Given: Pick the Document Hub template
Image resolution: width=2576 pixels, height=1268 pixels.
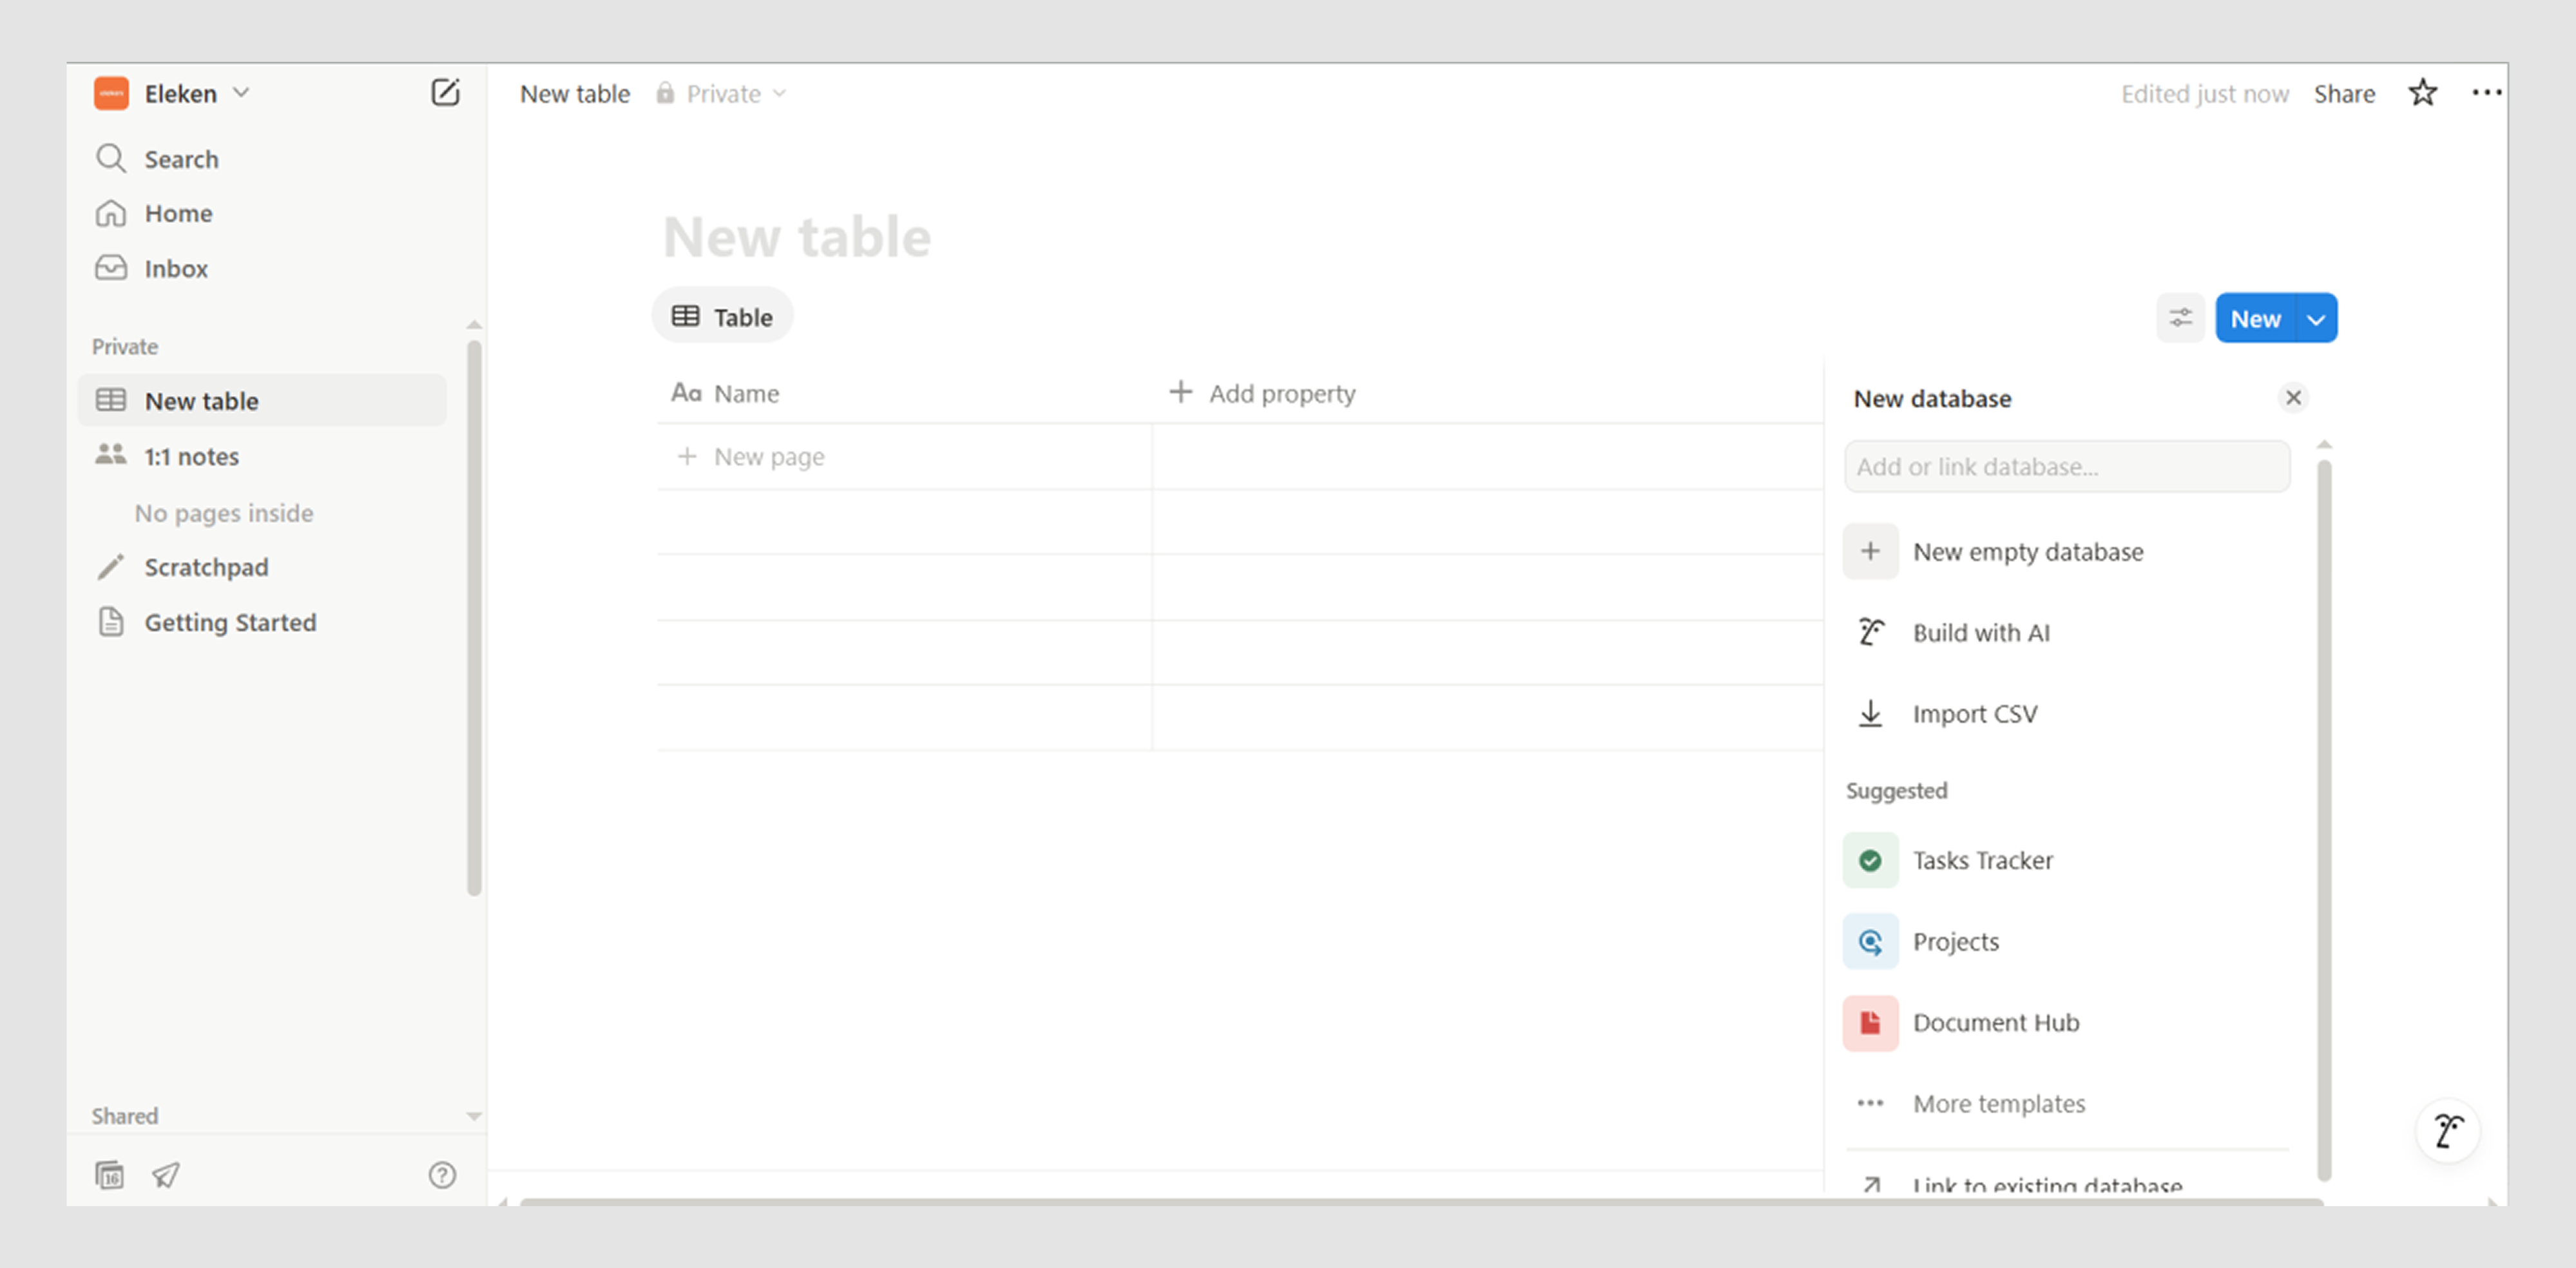Looking at the screenshot, I should click(2066, 1022).
